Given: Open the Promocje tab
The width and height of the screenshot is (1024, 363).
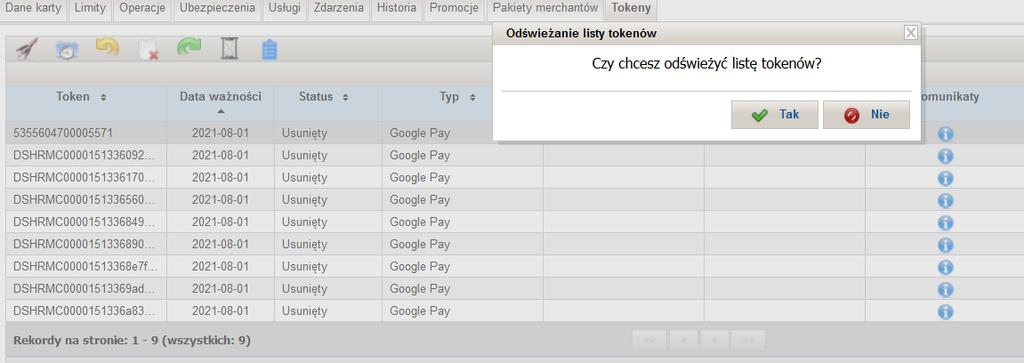Looking at the screenshot, I should (454, 8).
